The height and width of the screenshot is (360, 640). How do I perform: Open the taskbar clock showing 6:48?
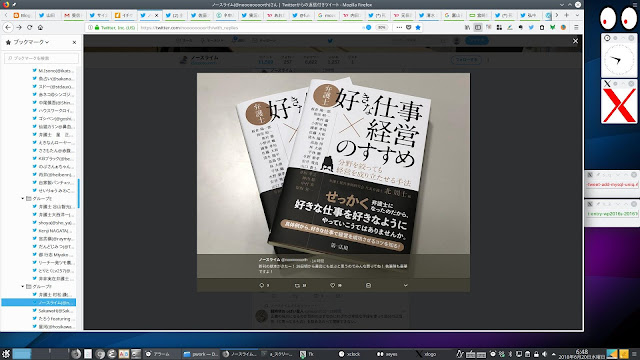tap(582, 354)
